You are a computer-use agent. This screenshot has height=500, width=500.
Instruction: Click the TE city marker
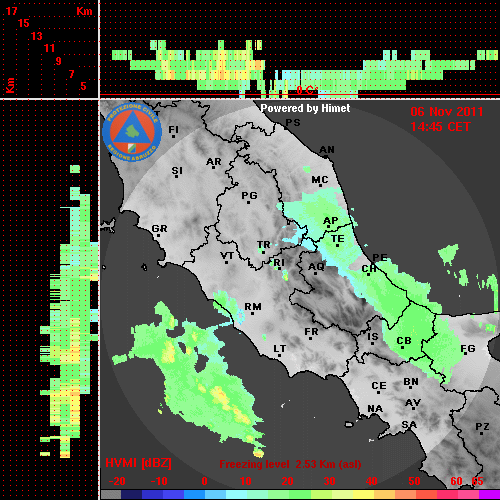[338, 240]
